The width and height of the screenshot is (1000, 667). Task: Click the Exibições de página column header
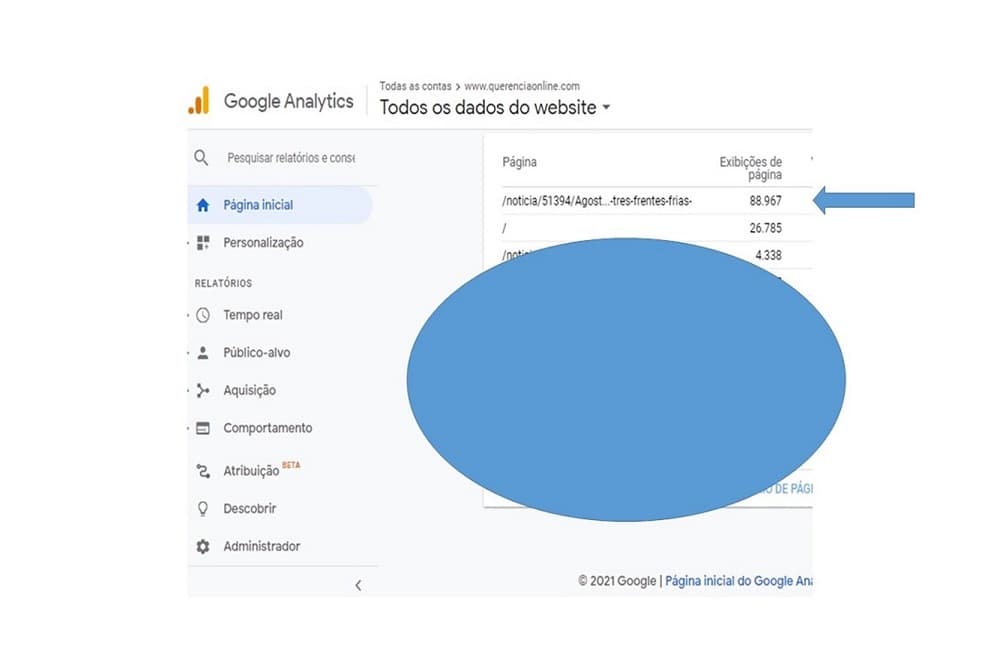[750, 168]
